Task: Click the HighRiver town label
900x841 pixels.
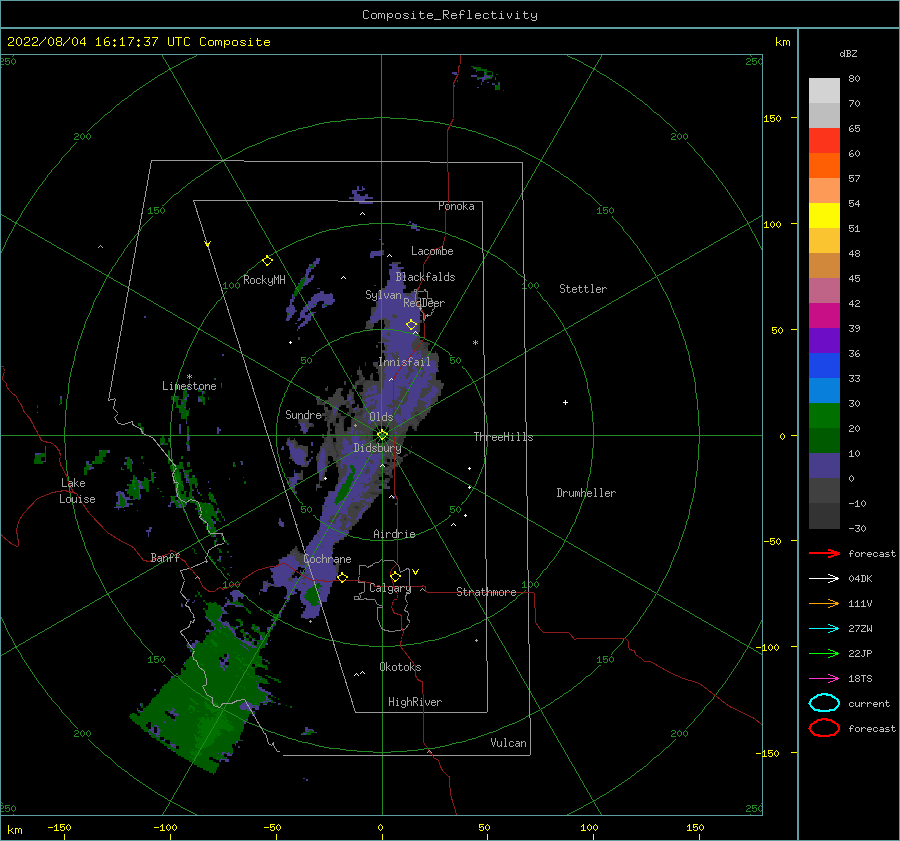Action: click(415, 702)
